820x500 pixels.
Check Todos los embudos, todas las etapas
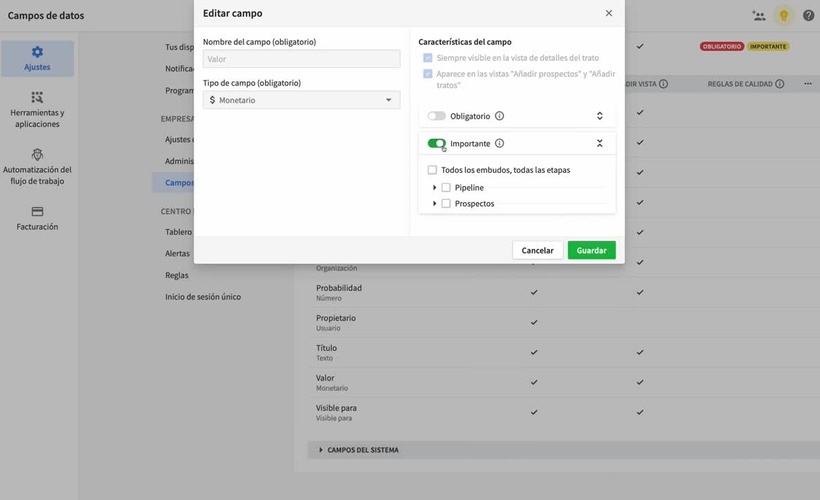tap(432, 170)
